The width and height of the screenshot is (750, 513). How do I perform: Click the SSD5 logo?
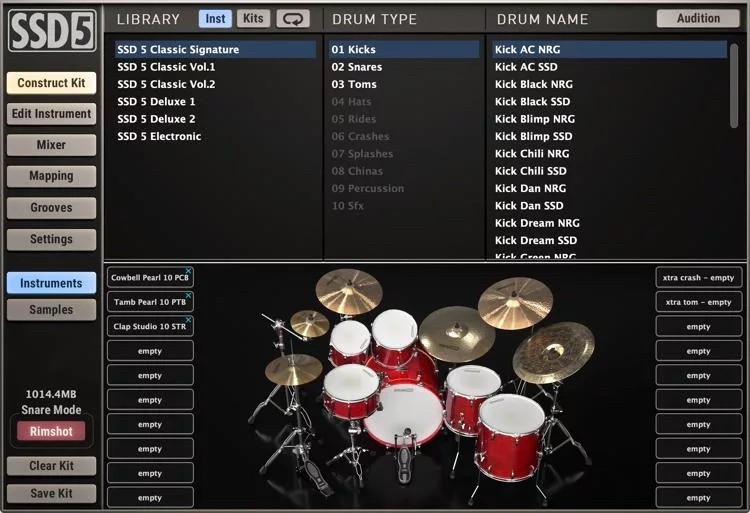tap(52, 31)
